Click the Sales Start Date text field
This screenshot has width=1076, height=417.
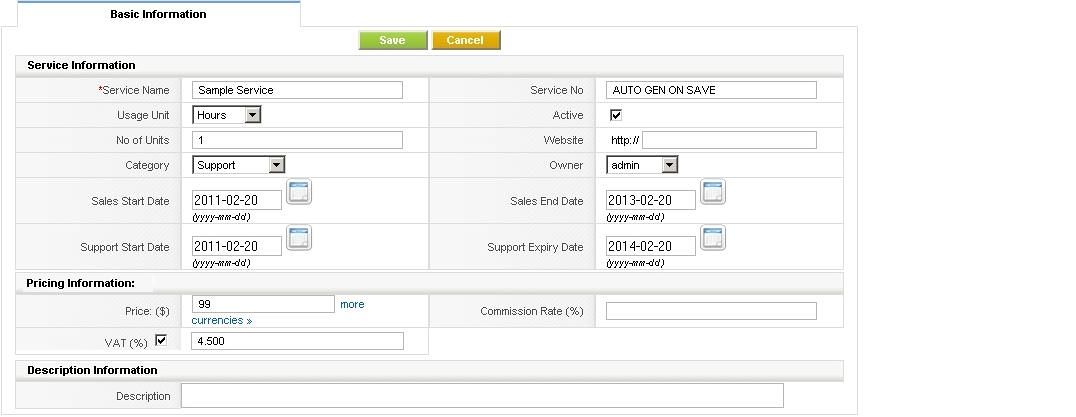click(x=237, y=200)
